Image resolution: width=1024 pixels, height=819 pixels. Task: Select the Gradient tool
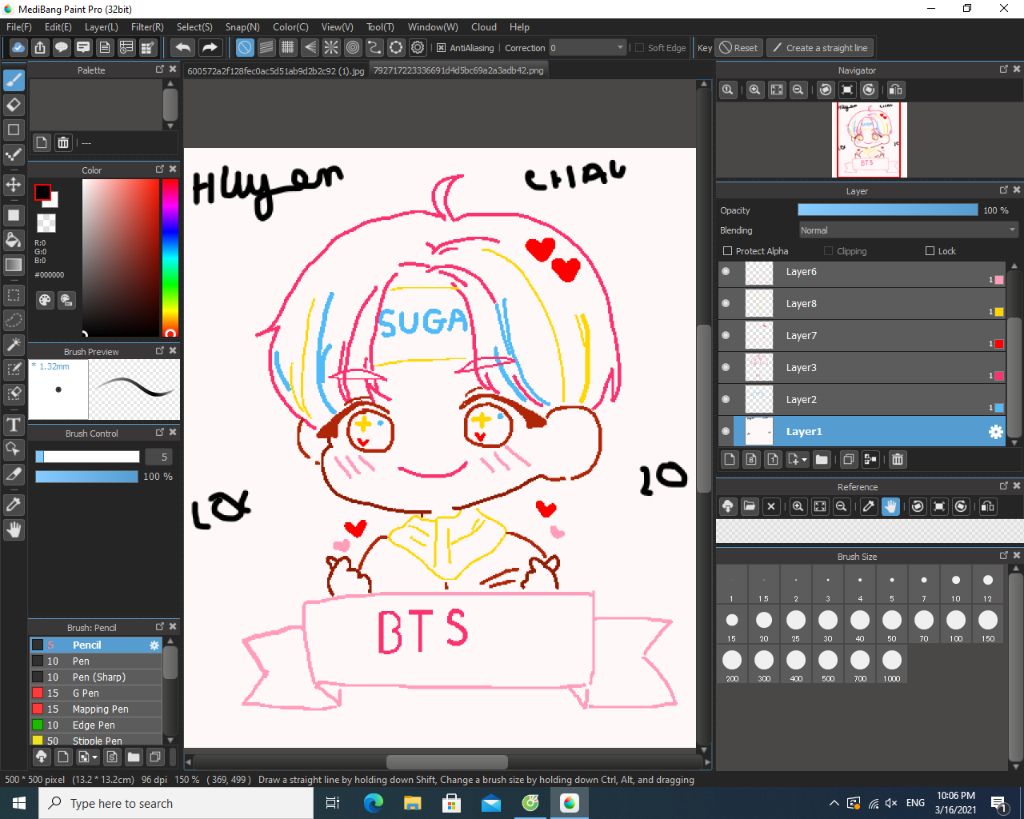(x=14, y=265)
